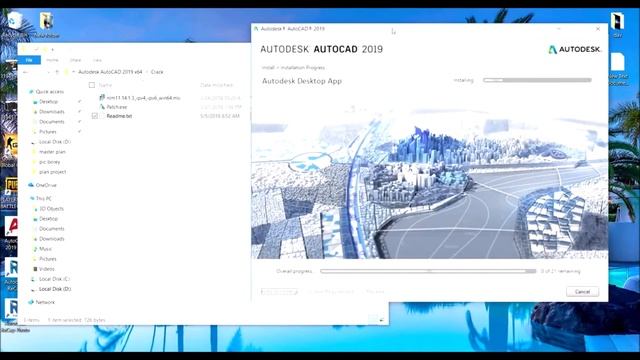Screen dimensions: 640x360
Task: Click the msi installer file icon
Action: click(x=102, y=98)
